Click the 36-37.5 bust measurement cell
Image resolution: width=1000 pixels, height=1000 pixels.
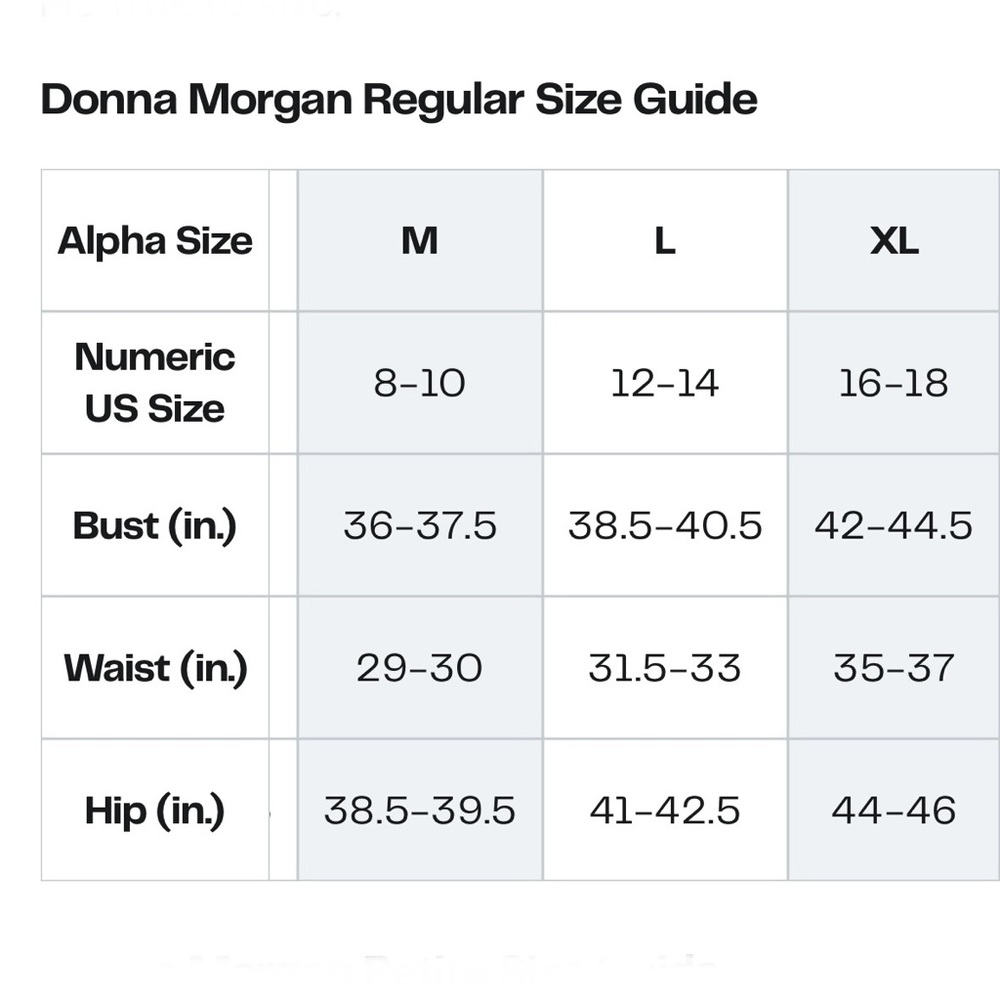[420, 526]
